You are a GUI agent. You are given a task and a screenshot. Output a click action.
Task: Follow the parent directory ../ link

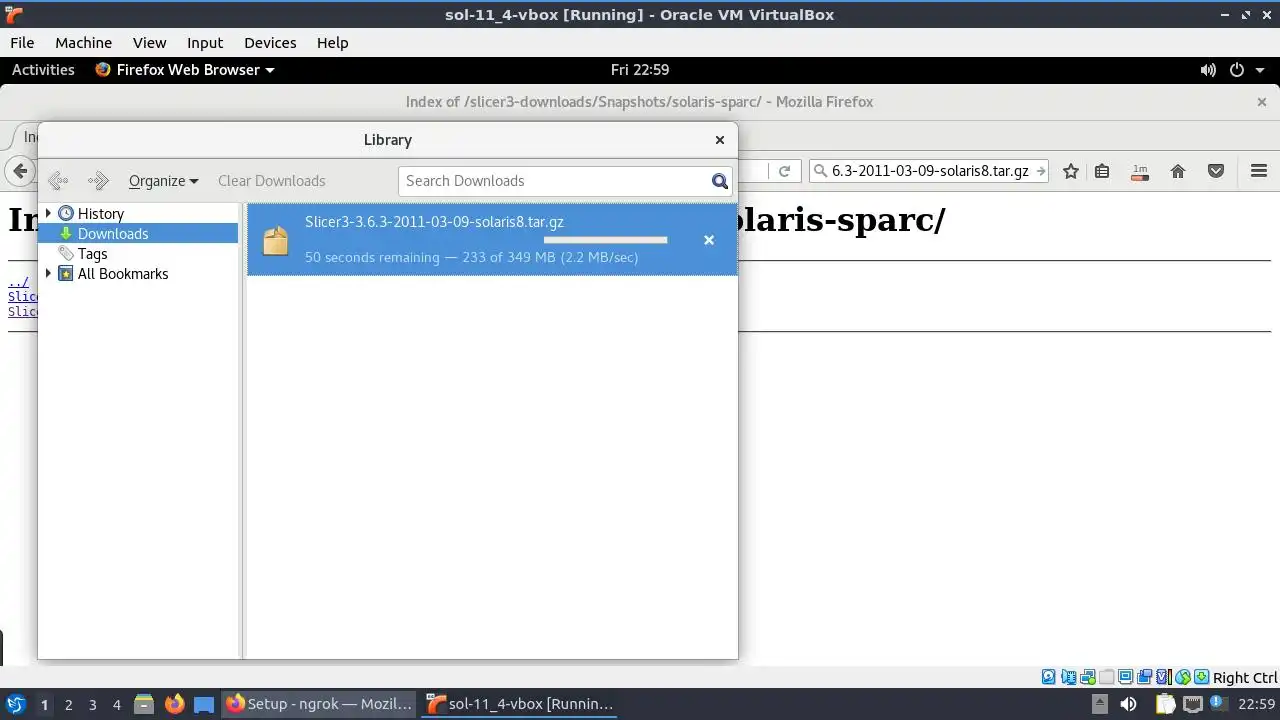18,282
